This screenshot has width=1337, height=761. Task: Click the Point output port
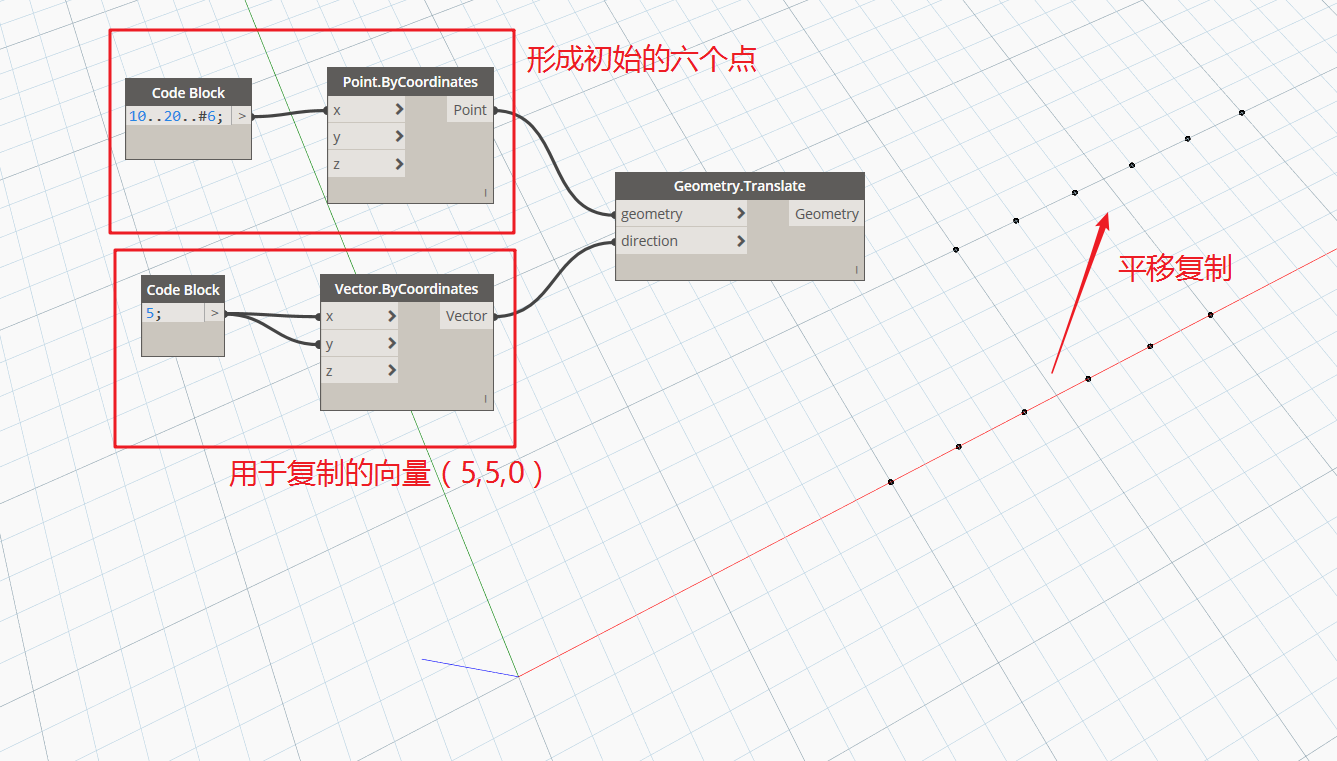coord(470,110)
